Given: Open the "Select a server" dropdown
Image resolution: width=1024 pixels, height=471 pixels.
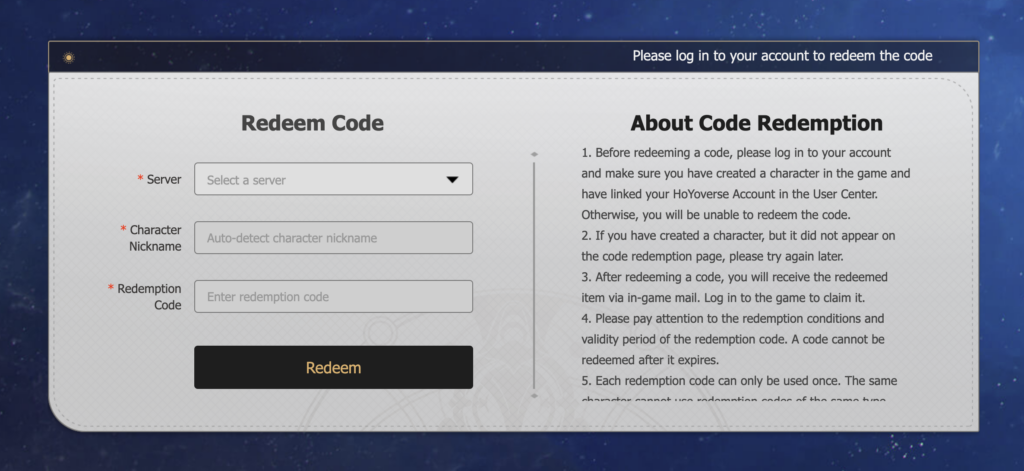Looking at the screenshot, I should pos(333,179).
